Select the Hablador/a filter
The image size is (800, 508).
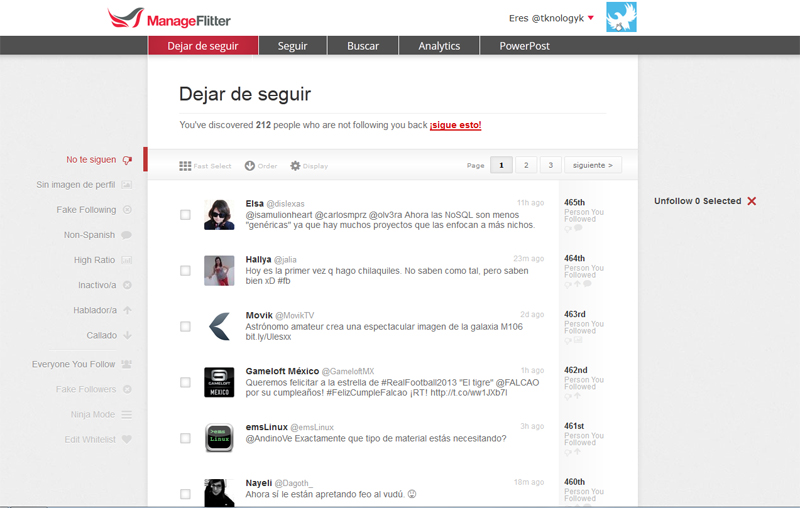(x=95, y=310)
